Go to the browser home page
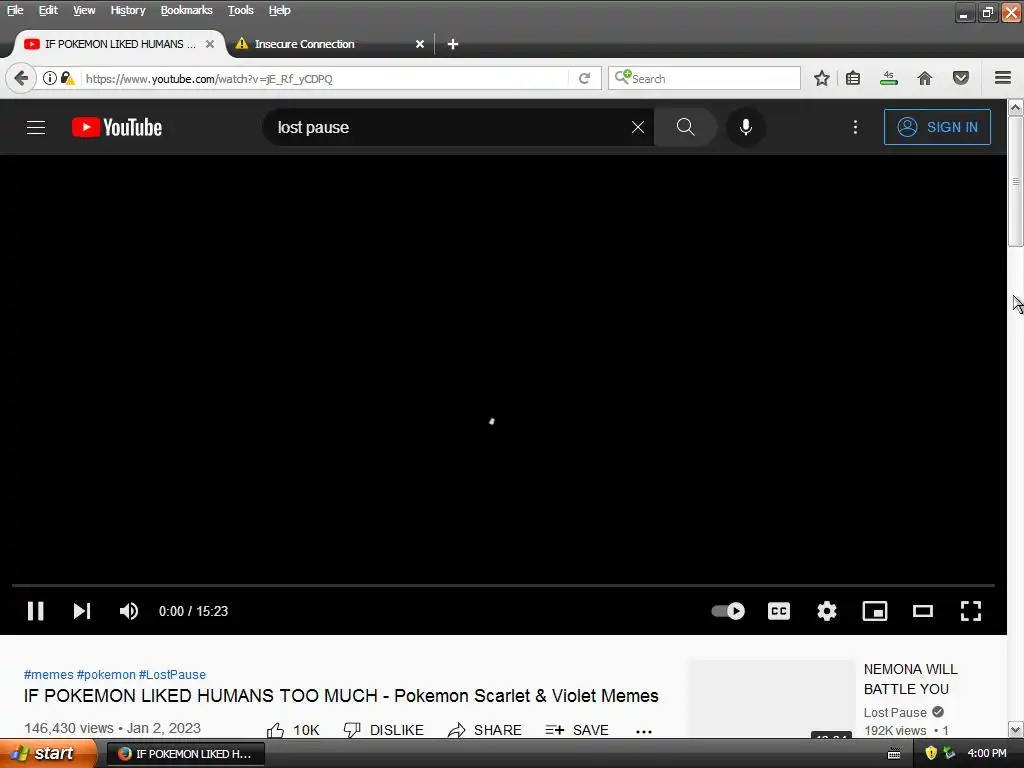The width and height of the screenshot is (1024, 768). [925, 78]
